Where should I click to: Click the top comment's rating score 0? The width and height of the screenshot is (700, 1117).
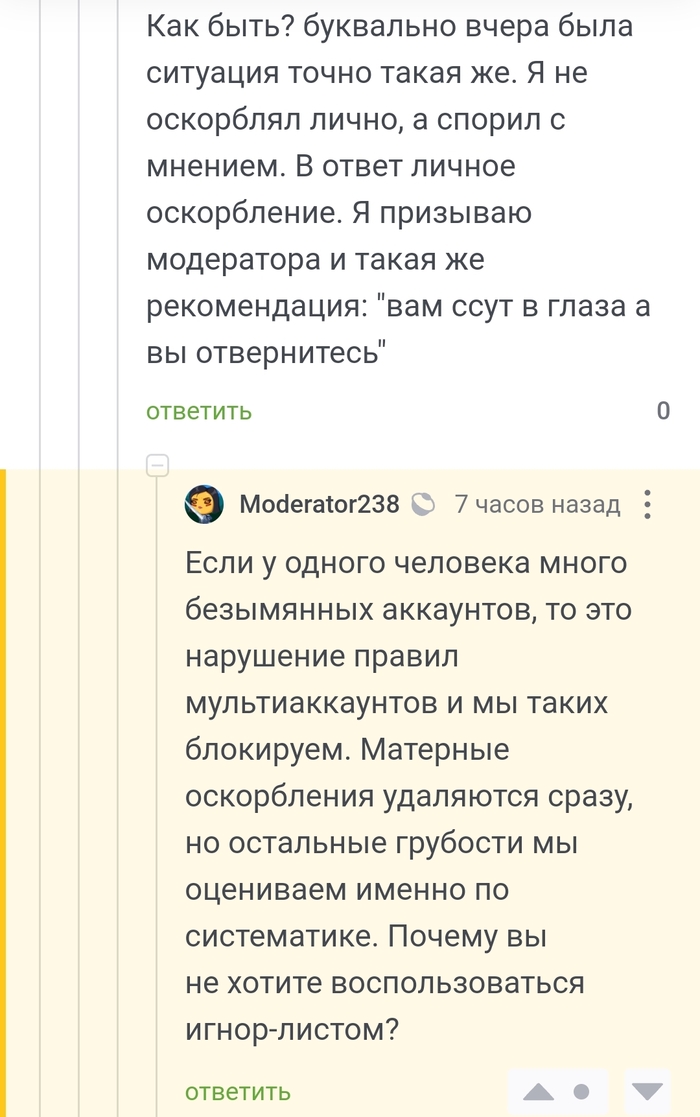click(663, 411)
